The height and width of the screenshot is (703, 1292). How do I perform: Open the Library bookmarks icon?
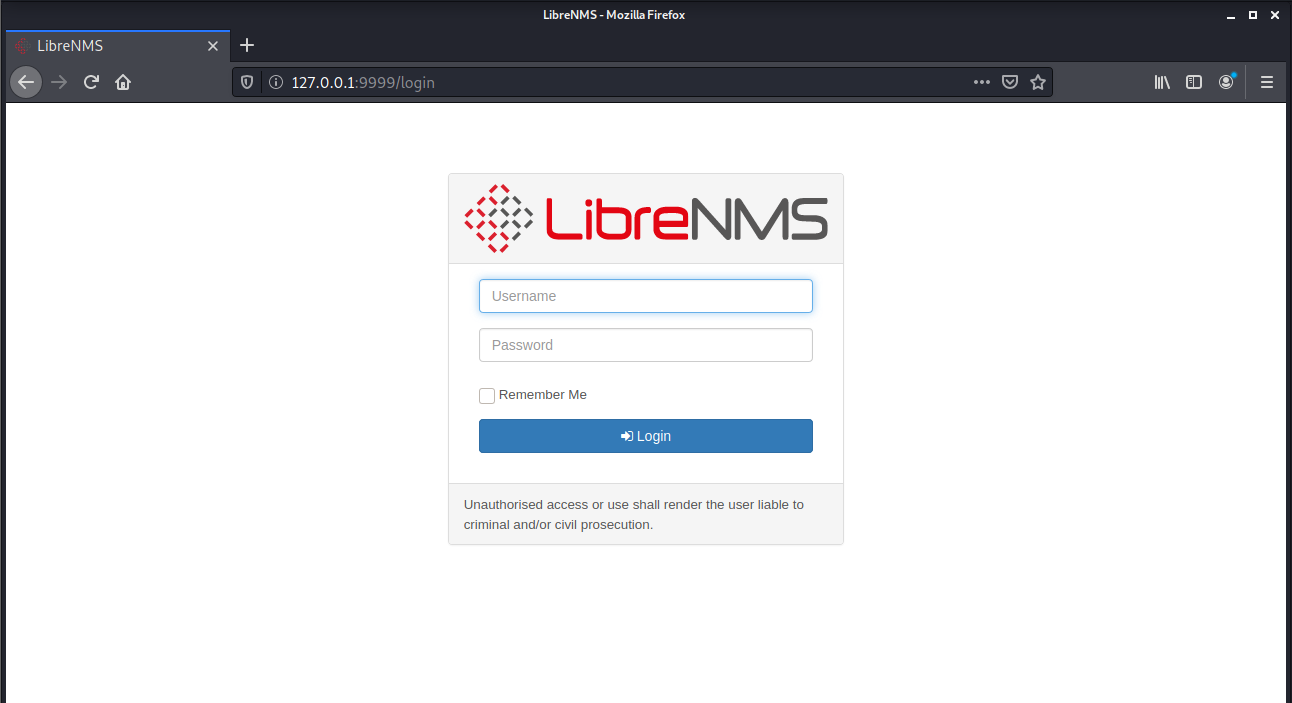click(1162, 82)
